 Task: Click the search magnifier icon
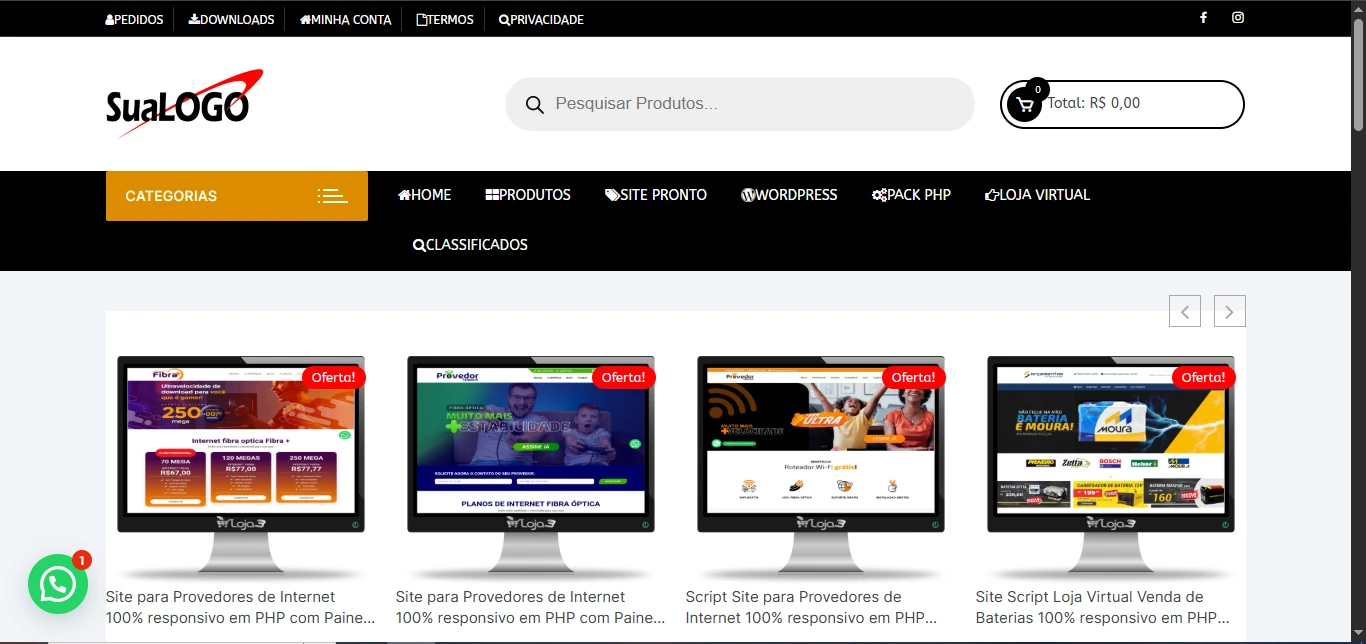click(534, 103)
